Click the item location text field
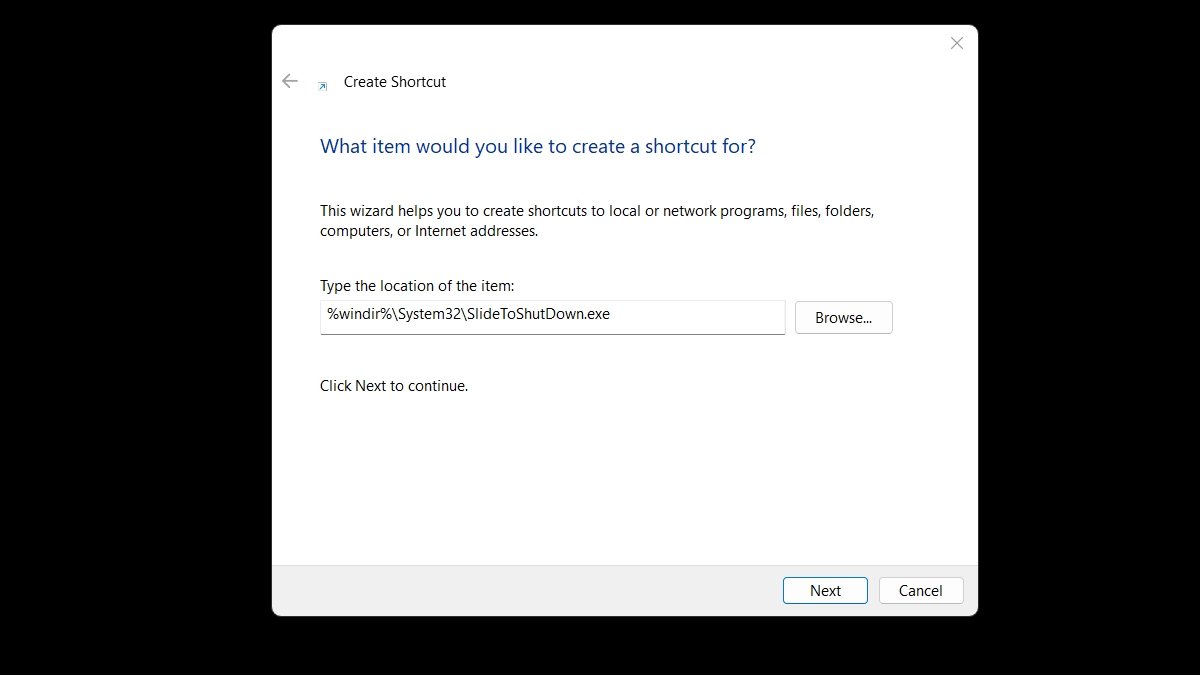Viewport: 1200px width, 675px height. (x=552, y=317)
